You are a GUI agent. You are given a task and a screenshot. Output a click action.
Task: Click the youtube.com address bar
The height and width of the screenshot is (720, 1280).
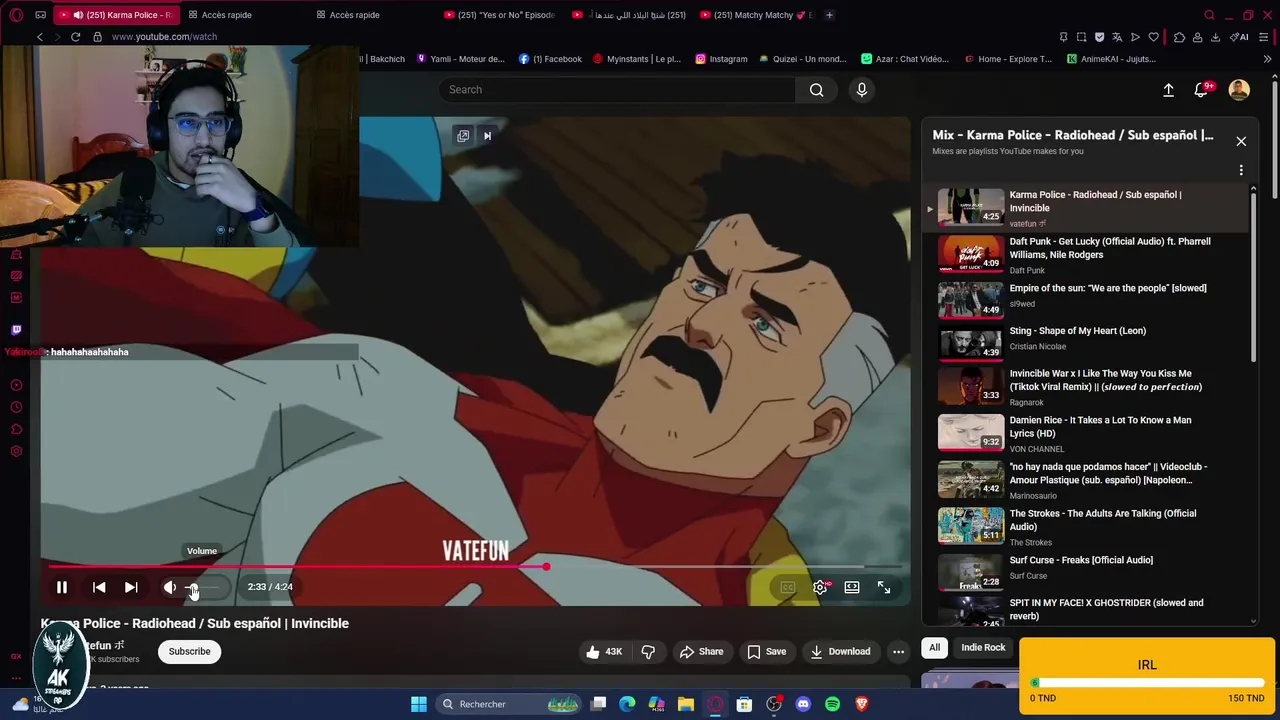[164, 37]
